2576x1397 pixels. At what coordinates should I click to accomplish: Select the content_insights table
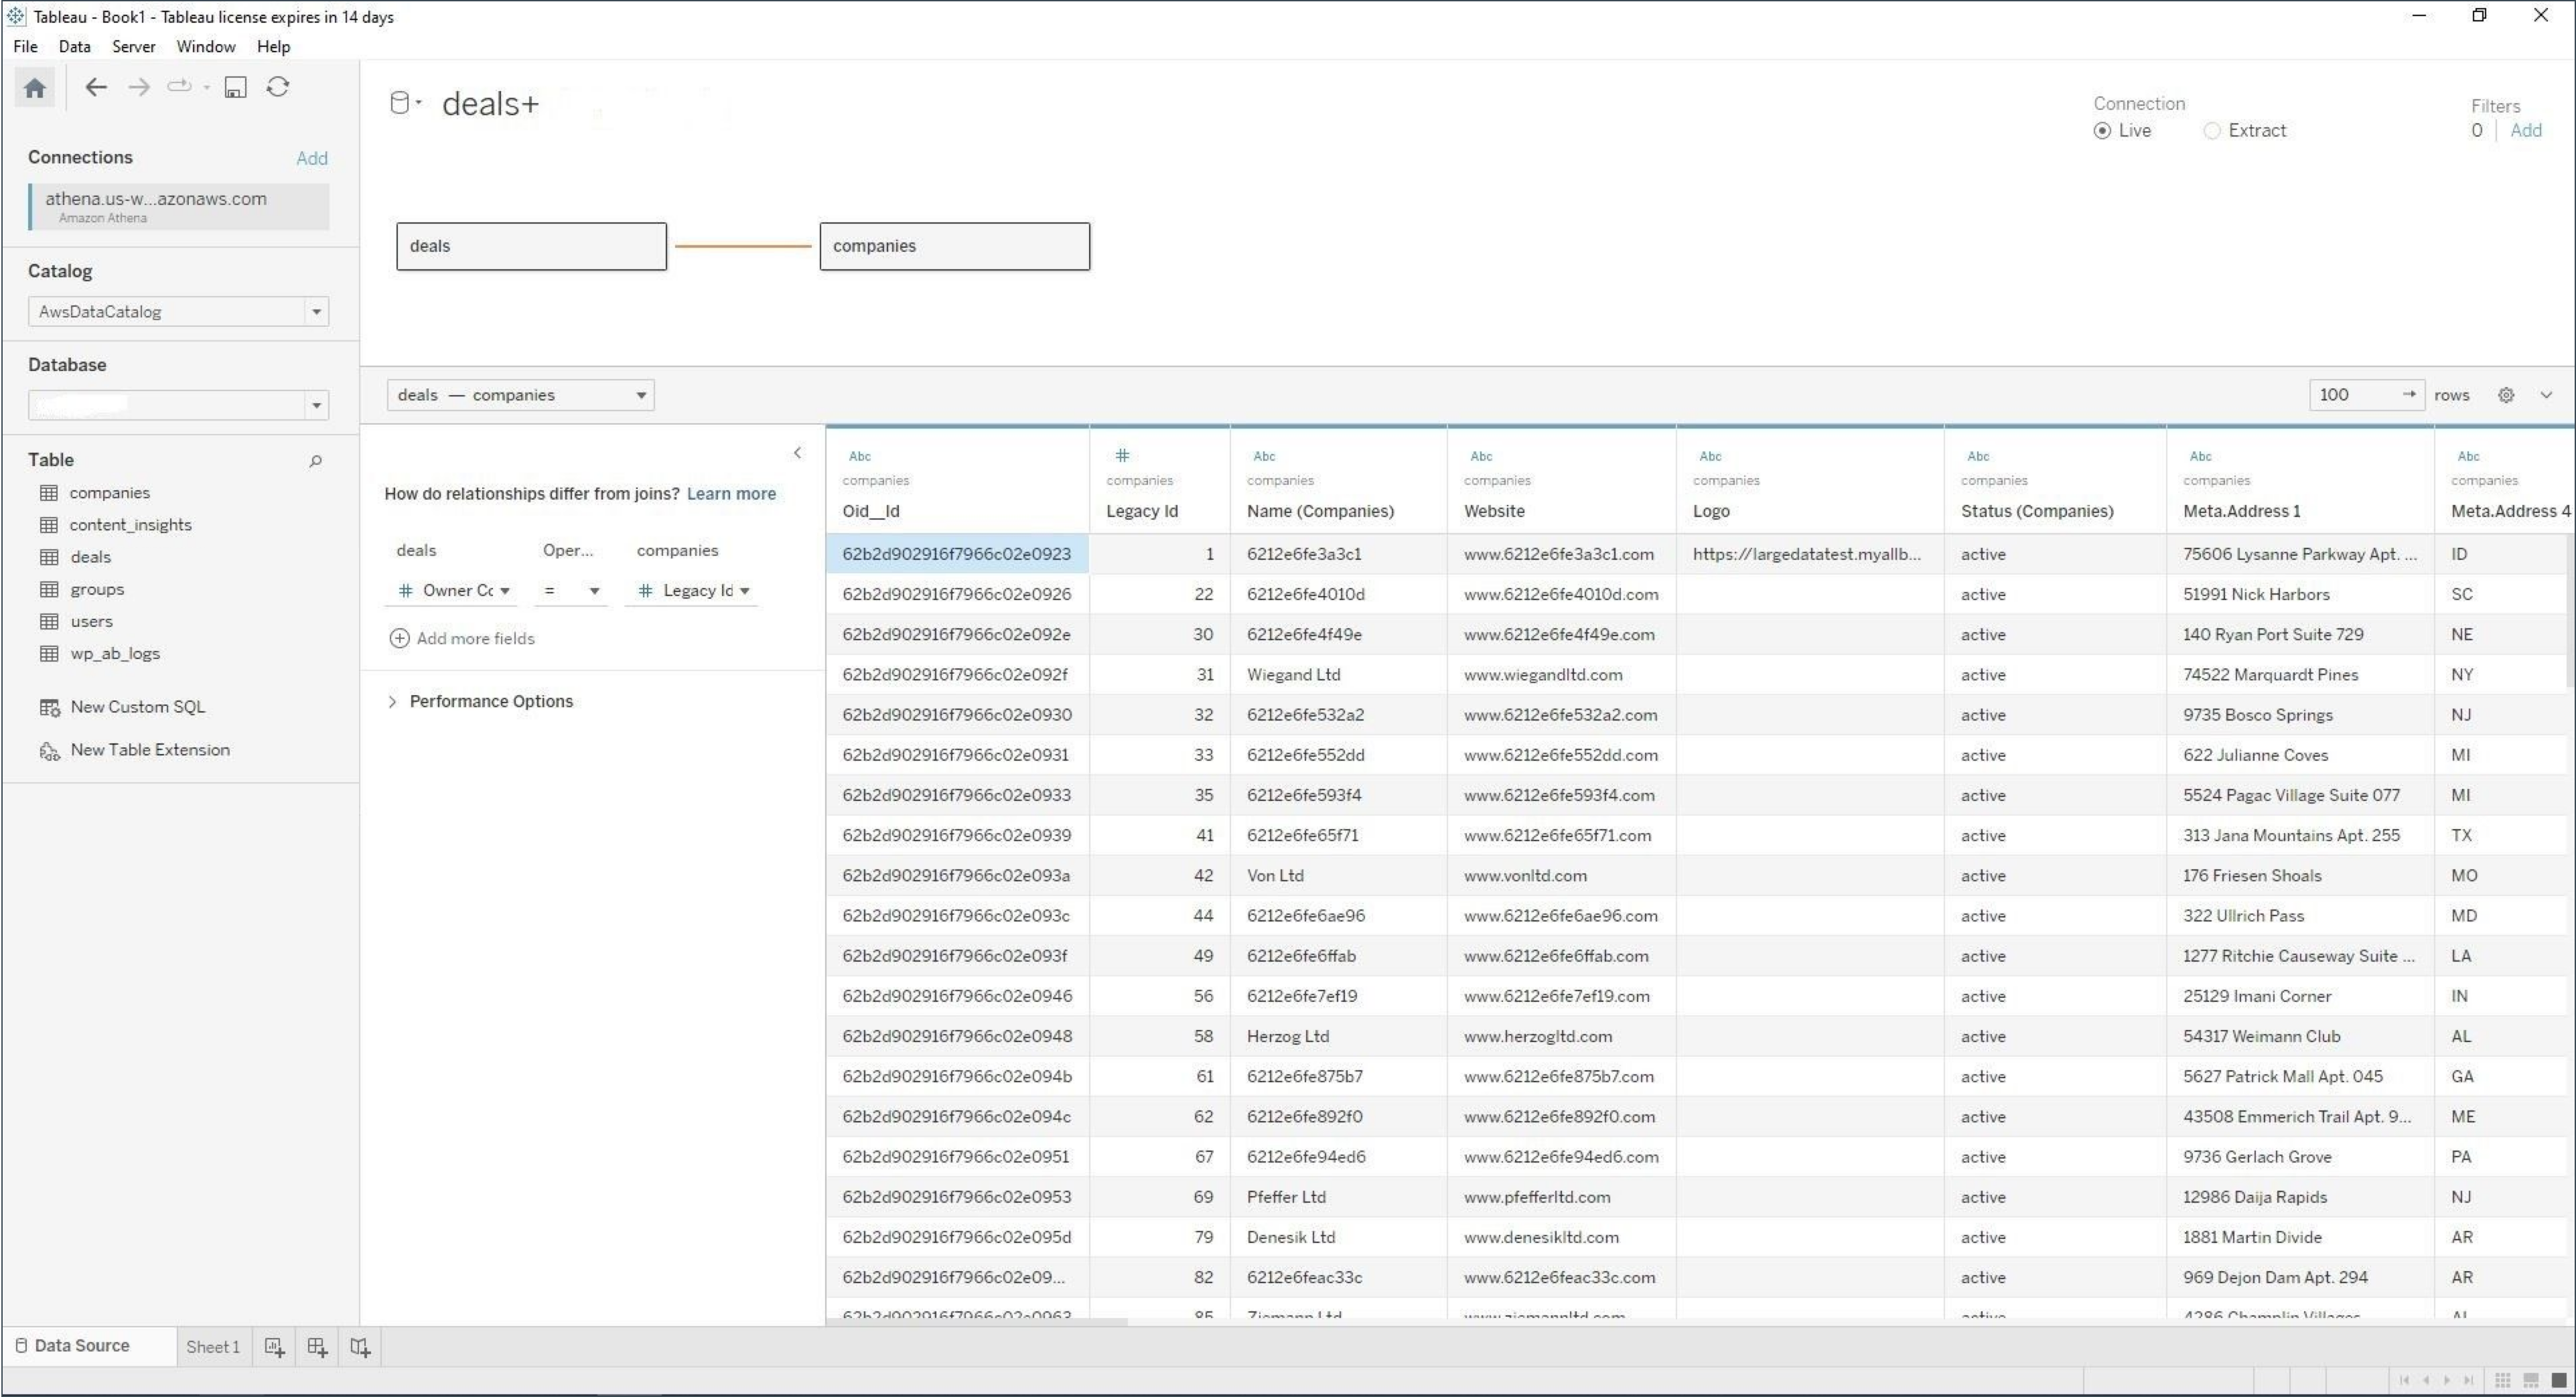pos(130,525)
